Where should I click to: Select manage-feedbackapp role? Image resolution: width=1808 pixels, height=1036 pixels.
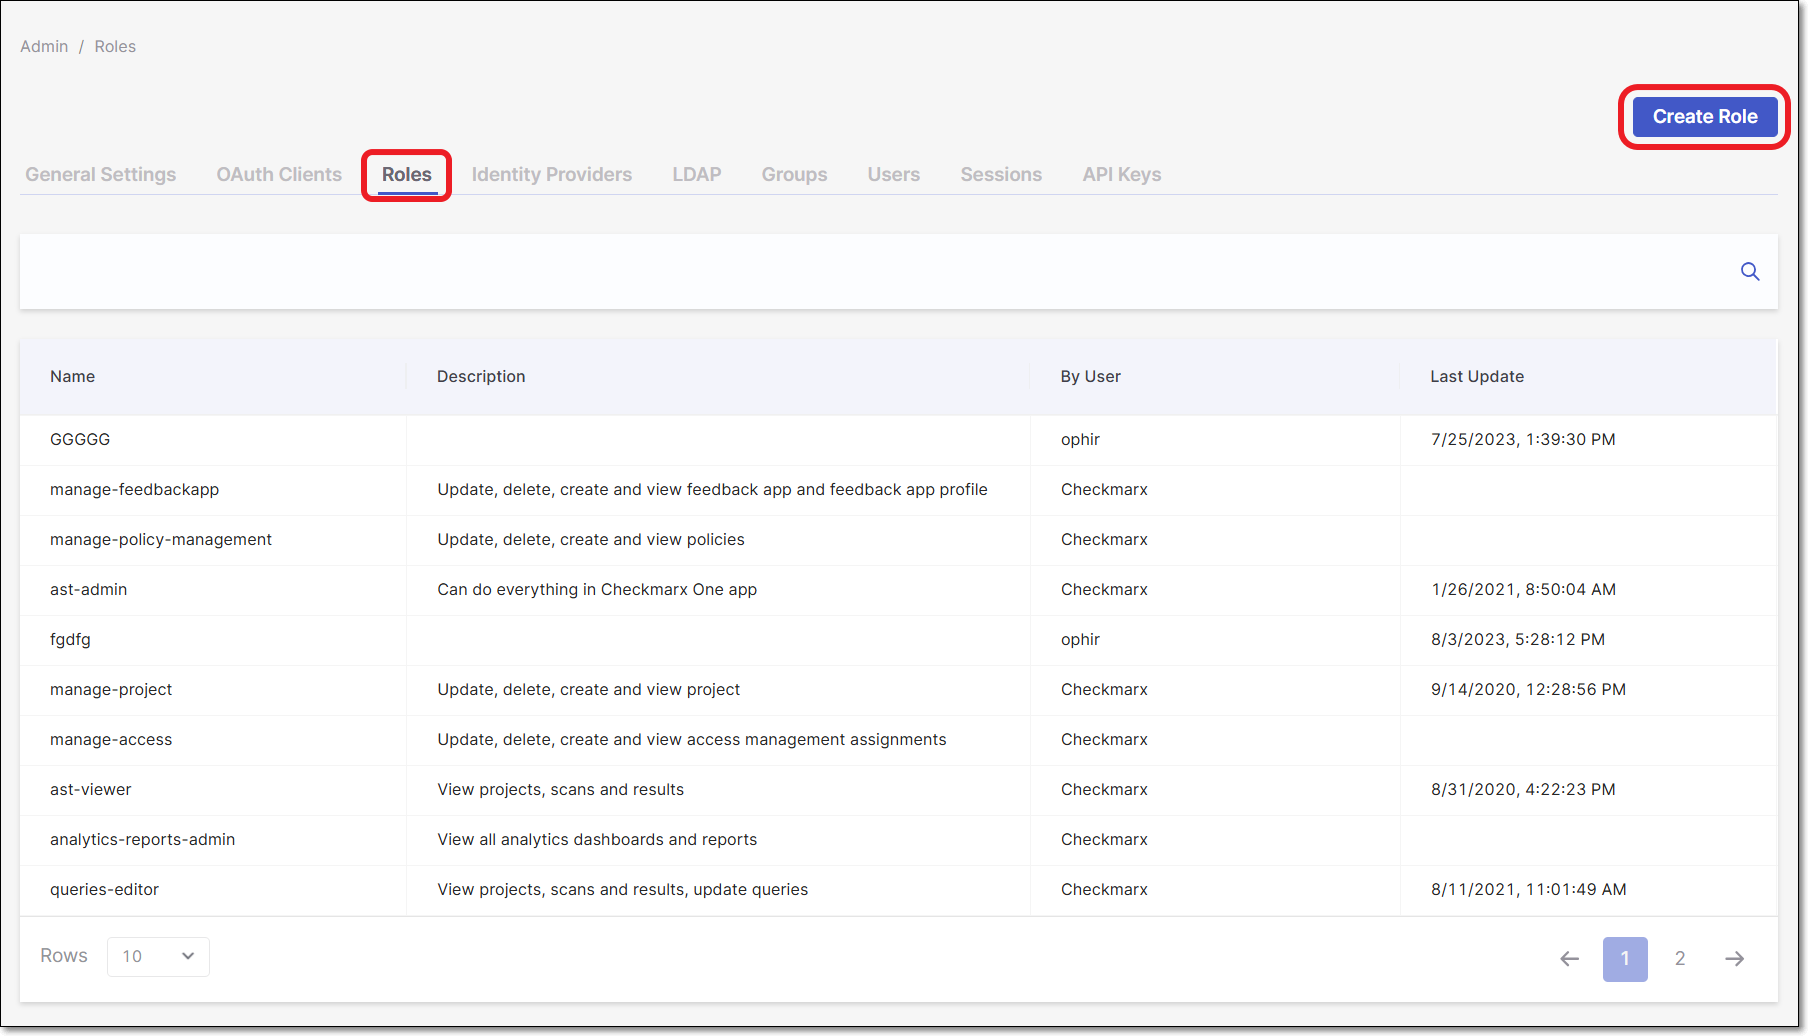[x=134, y=490]
